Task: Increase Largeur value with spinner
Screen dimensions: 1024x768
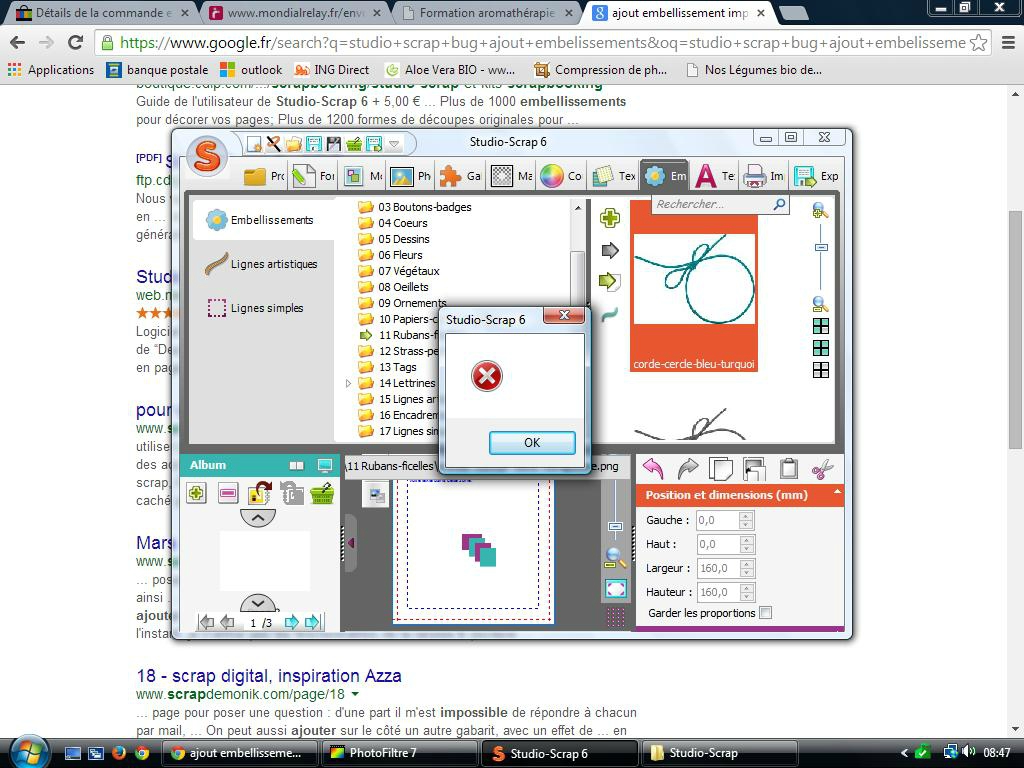Action: pos(746,564)
